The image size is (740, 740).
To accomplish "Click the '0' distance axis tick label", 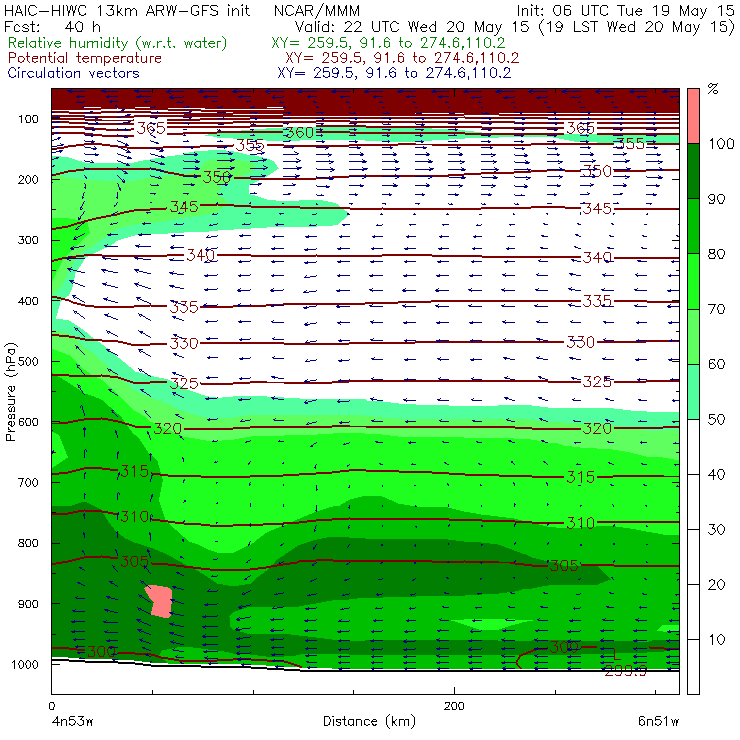I will (52, 706).
